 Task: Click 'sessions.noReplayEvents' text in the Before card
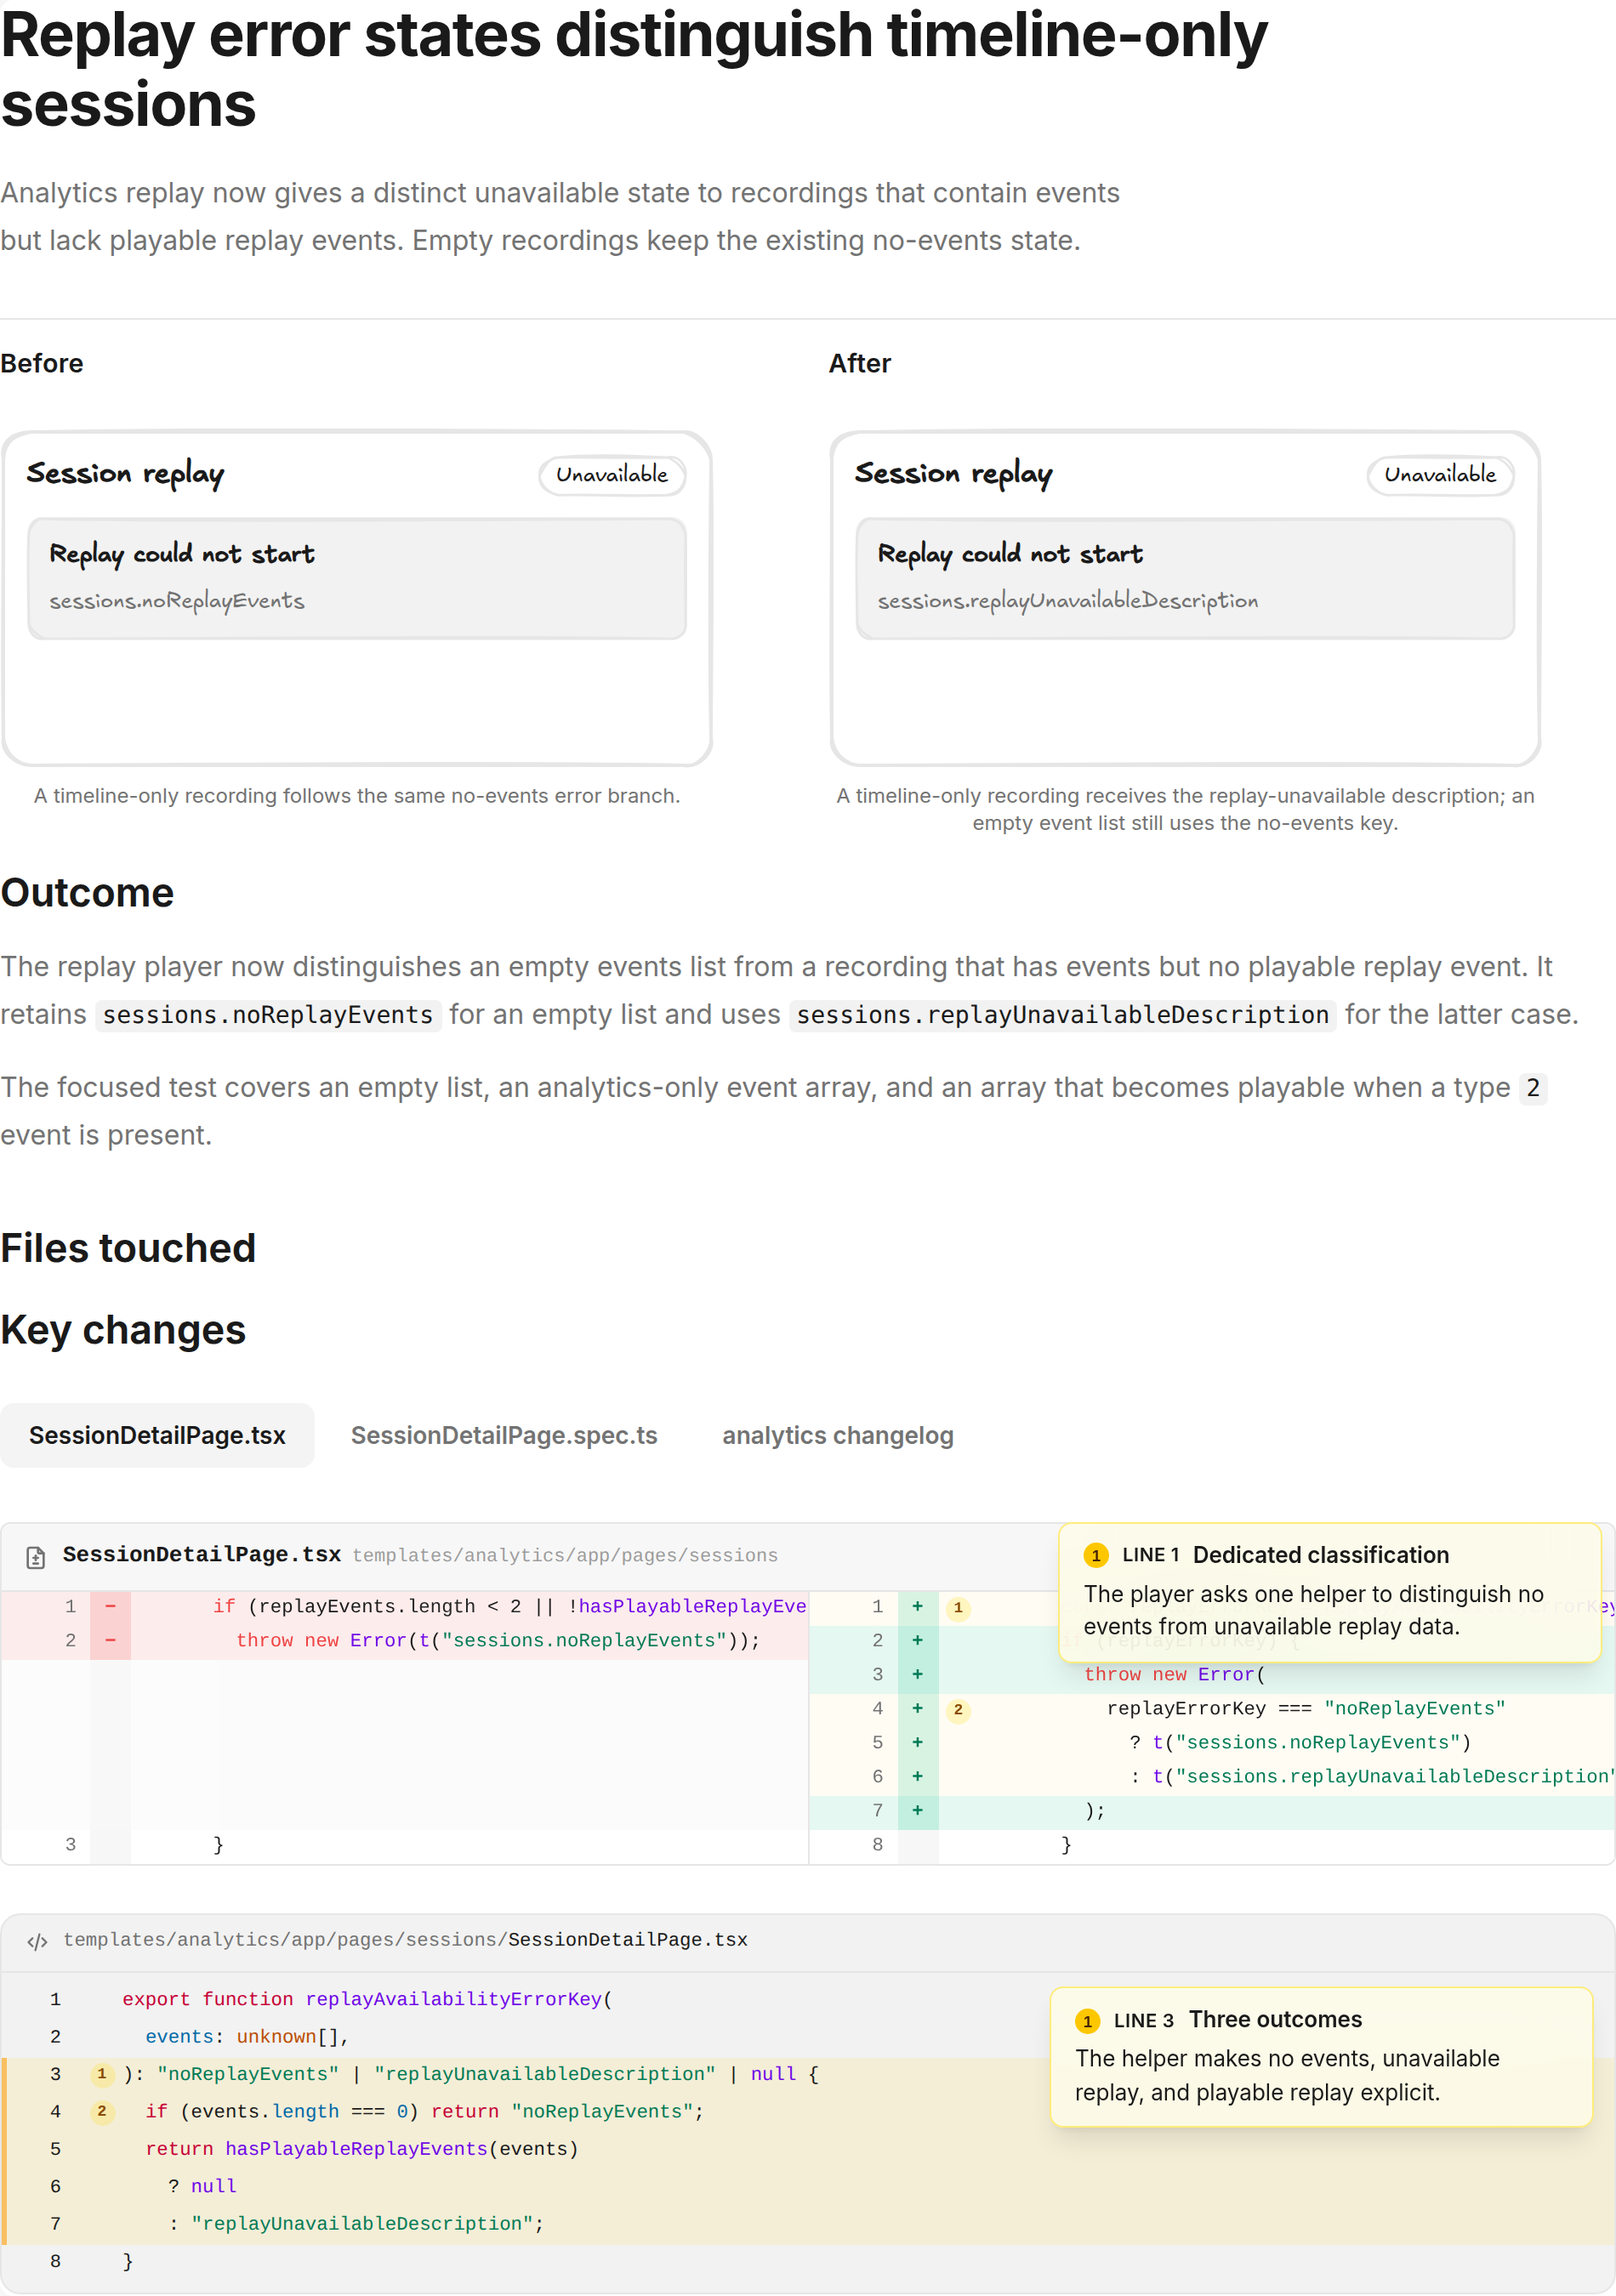pos(177,601)
